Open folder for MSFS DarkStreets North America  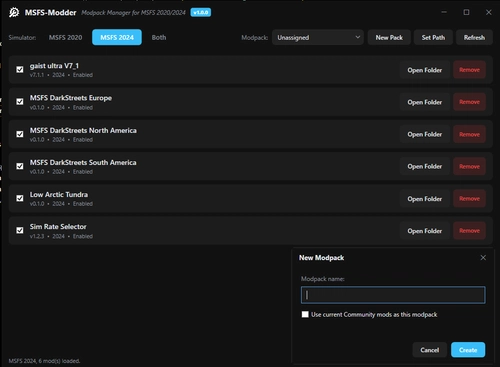pos(425,134)
